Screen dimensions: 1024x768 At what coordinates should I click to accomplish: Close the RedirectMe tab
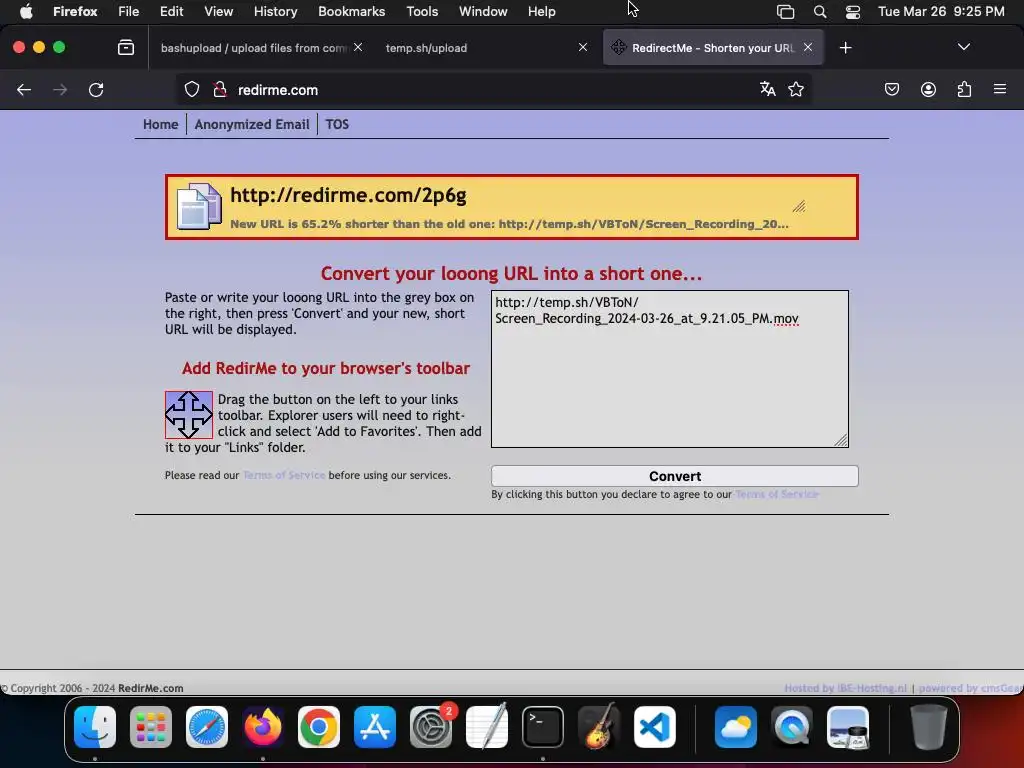click(808, 47)
